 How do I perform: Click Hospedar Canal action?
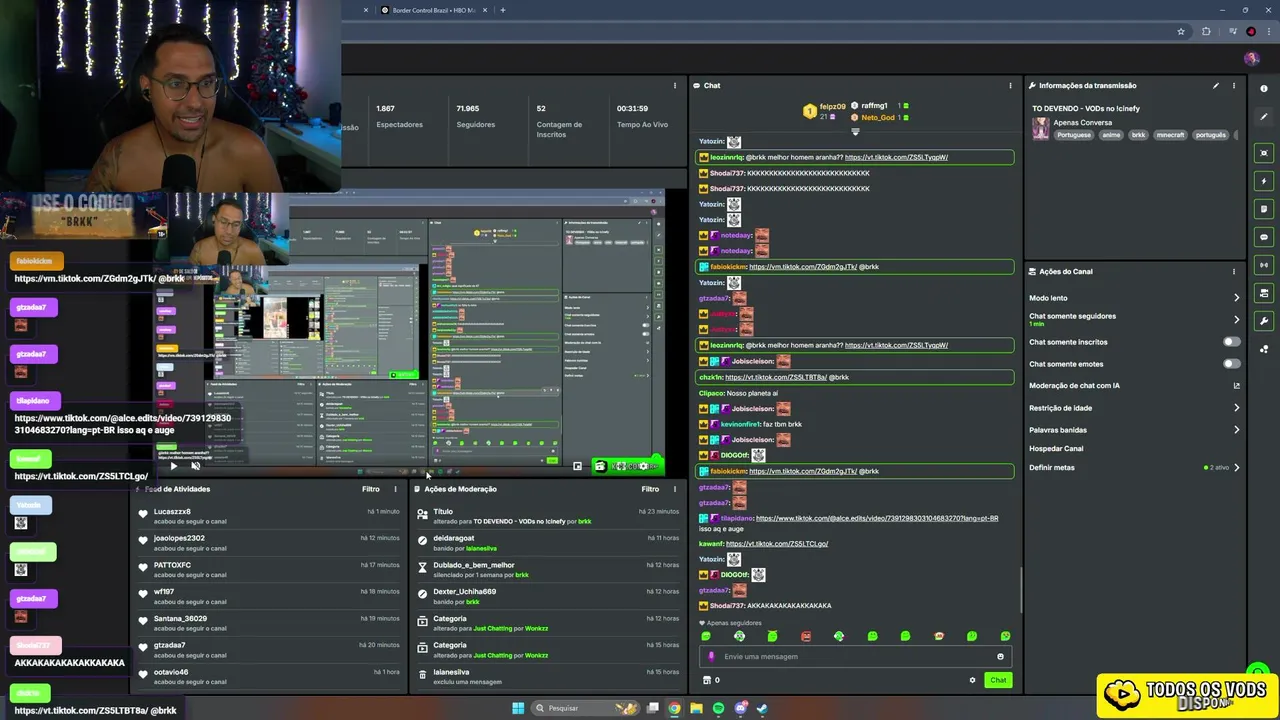click(1056, 449)
